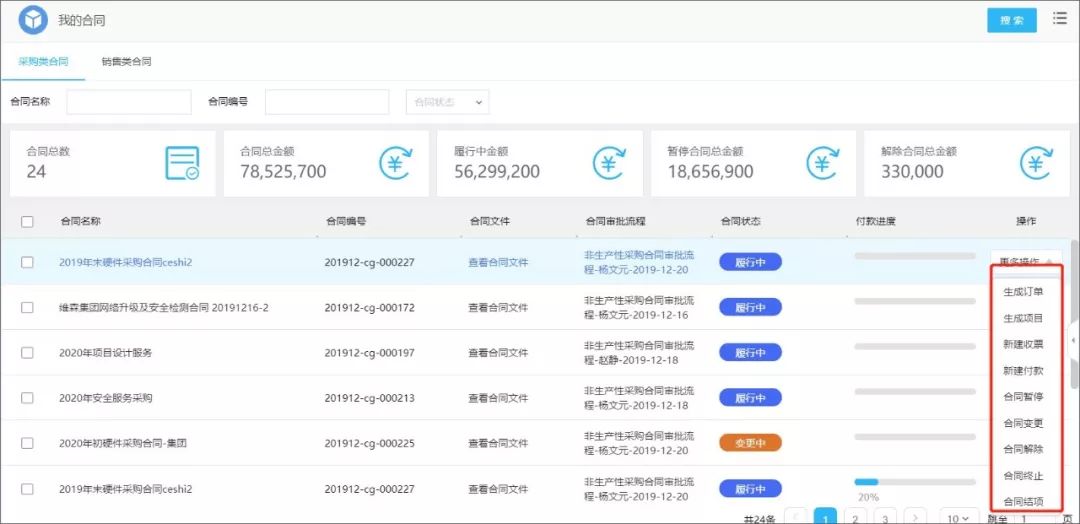Click 履行中 badge in 2020年安全服务采购 row

750,397
